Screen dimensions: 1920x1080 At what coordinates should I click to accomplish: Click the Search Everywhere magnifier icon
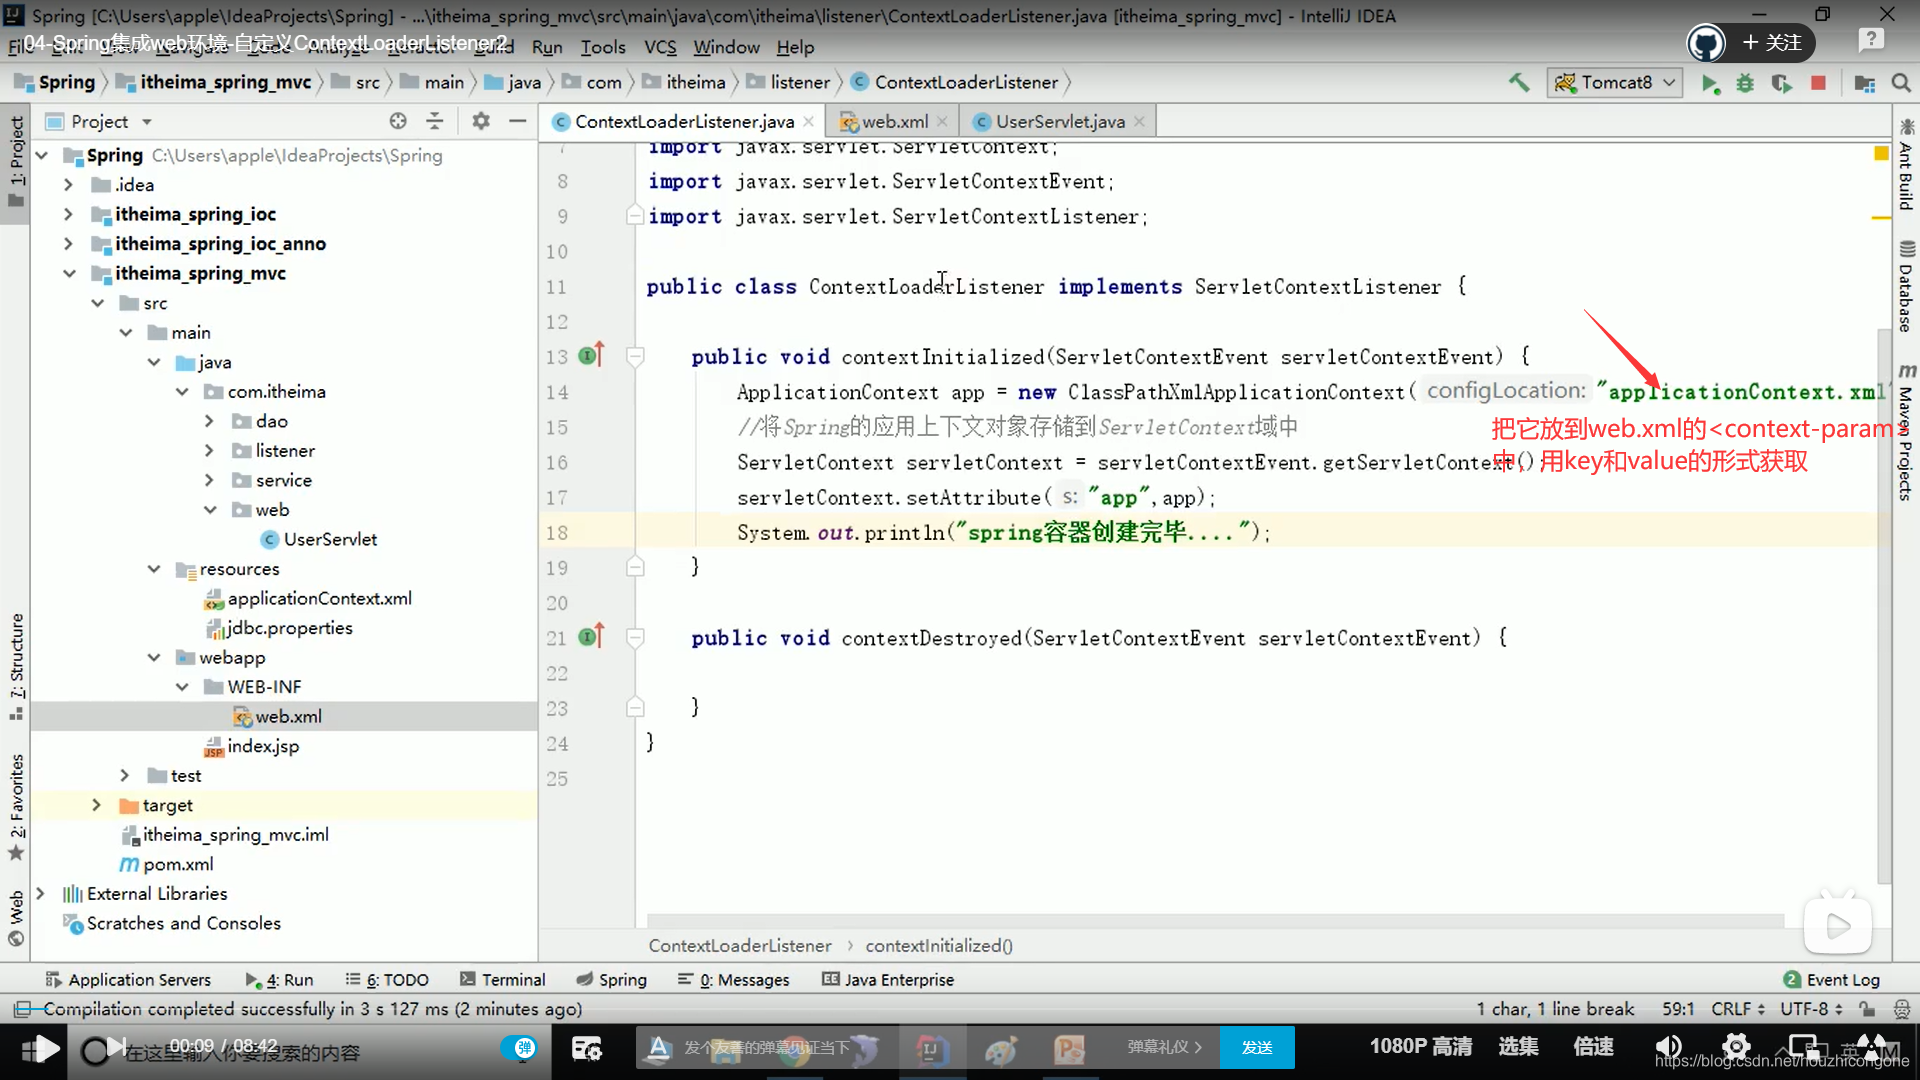[x=1901, y=83]
